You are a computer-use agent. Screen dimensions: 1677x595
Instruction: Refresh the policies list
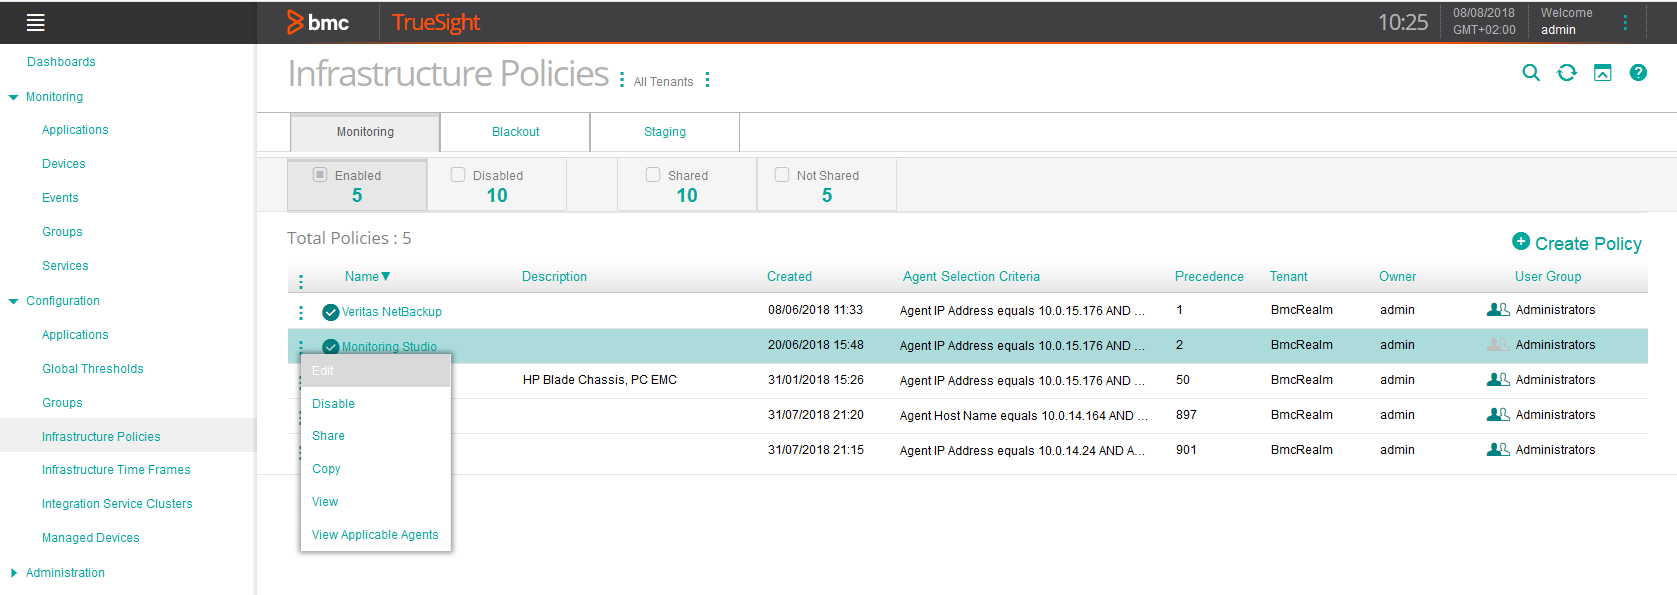tap(1567, 73)
